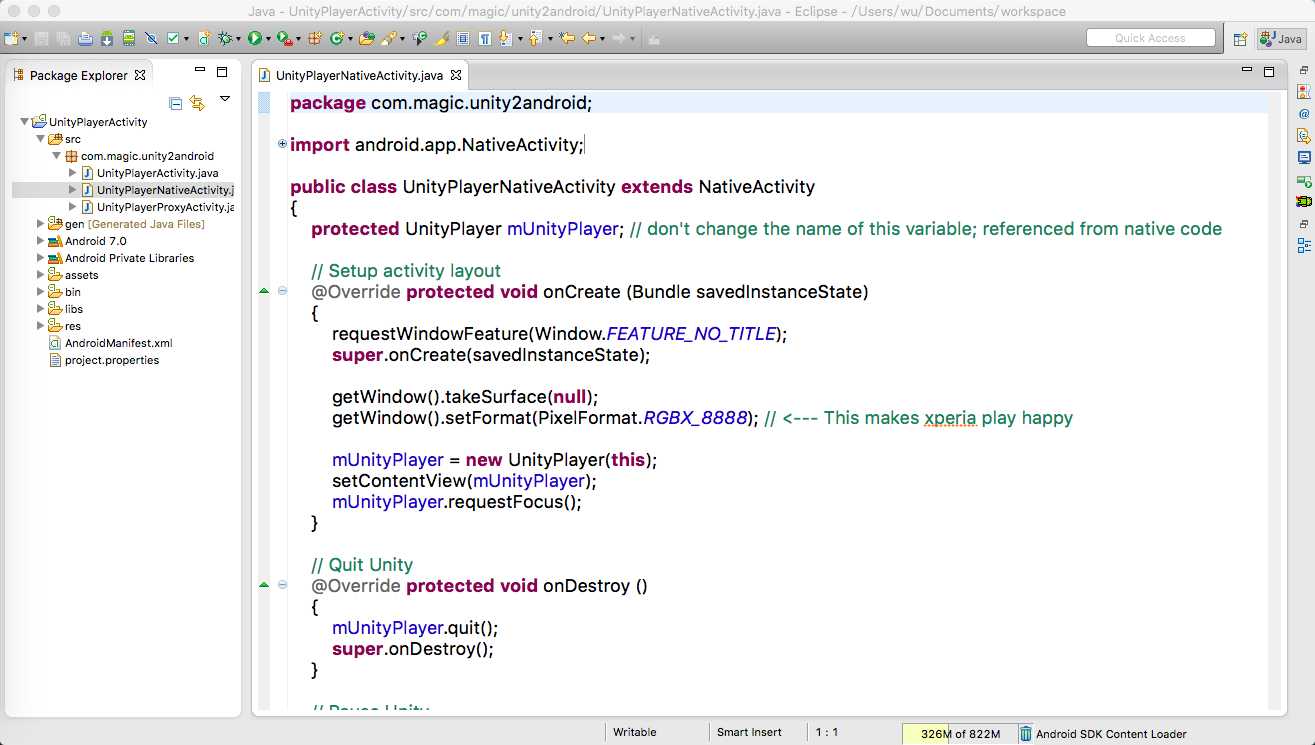Toggle Link with Editor in Package Explorer
This screenshot has width=1315, height=745.
pos(197,103)
